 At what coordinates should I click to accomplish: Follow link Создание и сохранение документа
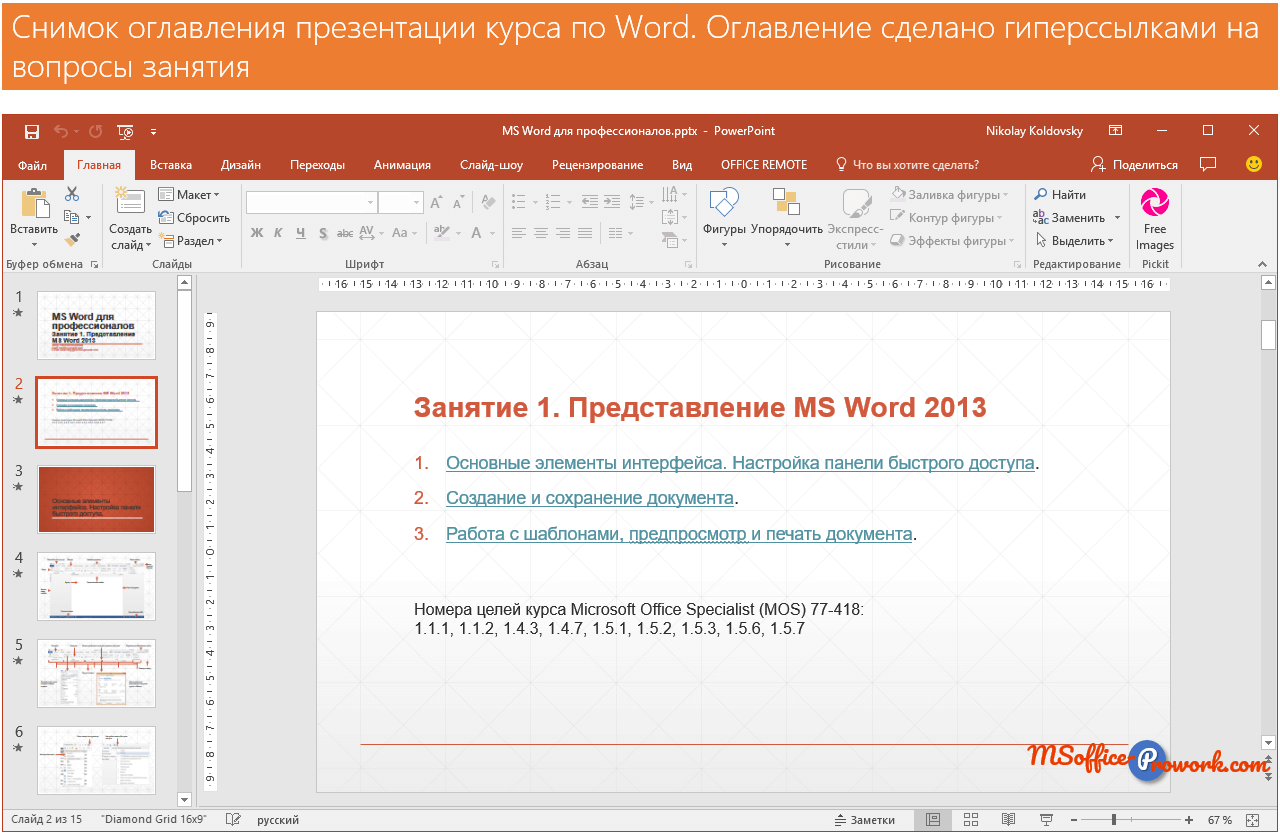(590, 498)
